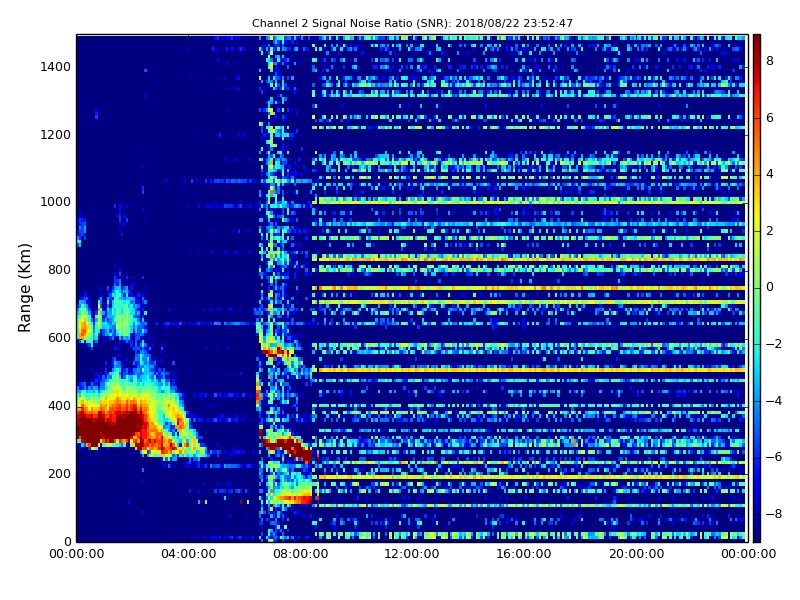Click the 1000 range tick label
Image resolution: width=800 pixels, height=600 pixels.
pyautogui.click(x=56, y=202)
